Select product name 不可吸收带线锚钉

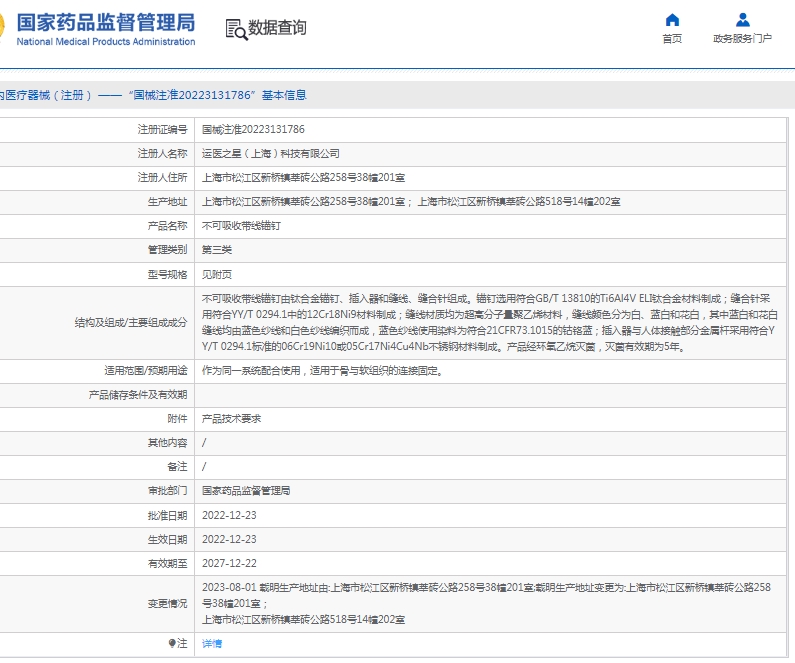tap(241, 226)
